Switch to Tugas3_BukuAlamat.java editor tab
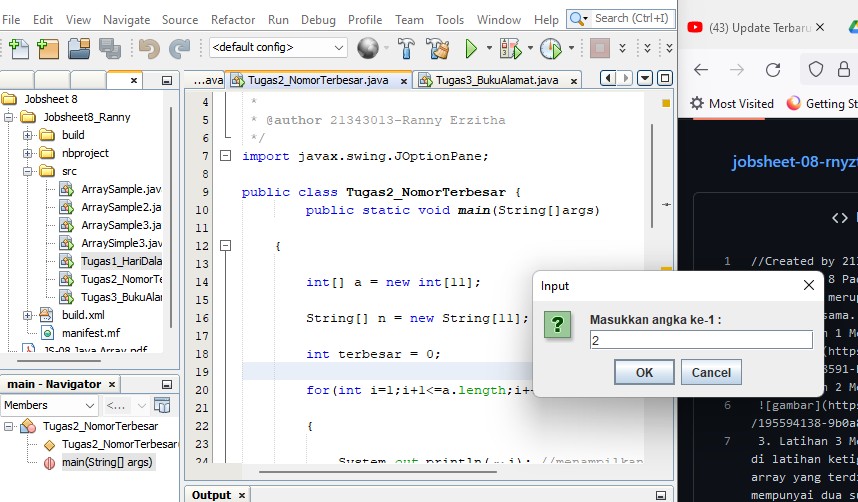858x502 pixels. (x=497, y=80)
